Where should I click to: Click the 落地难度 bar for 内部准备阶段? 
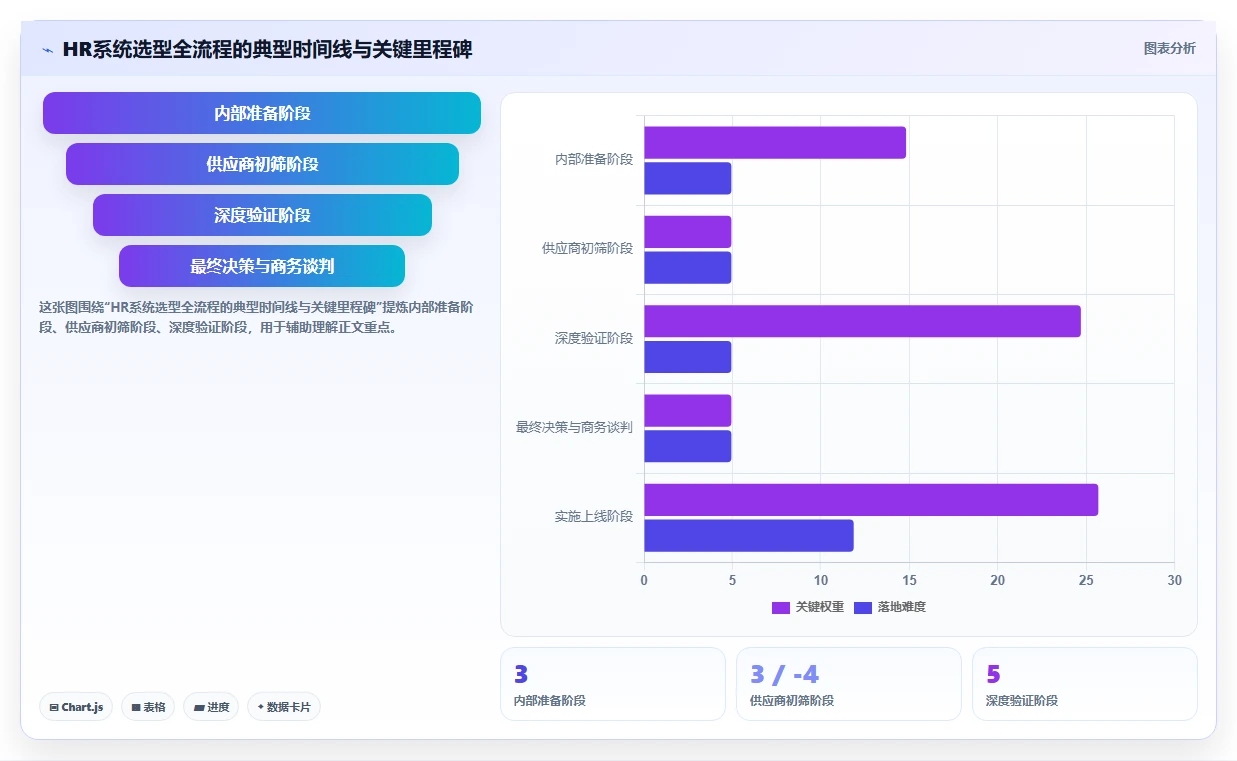click(688, 178)
